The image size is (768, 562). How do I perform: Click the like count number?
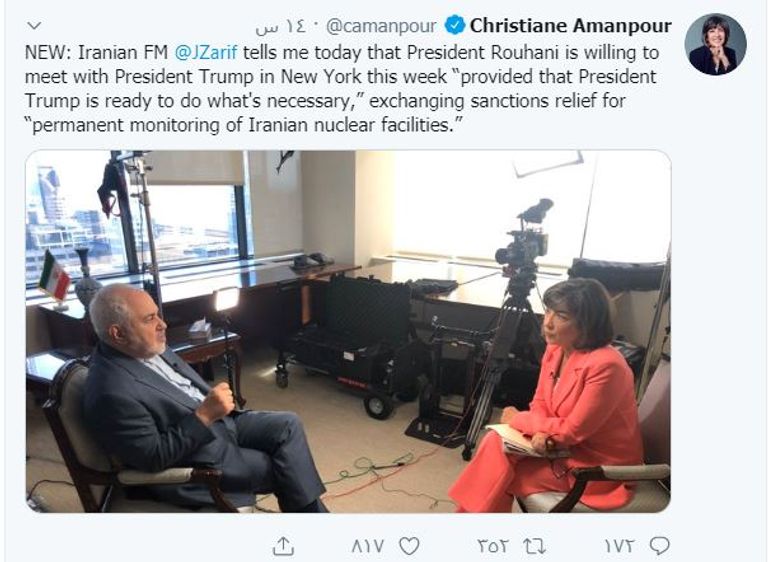pos(368,546)
